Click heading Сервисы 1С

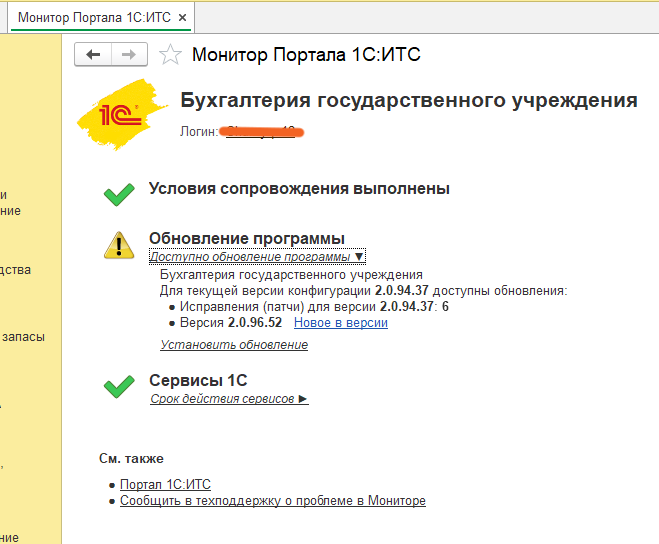198,380
